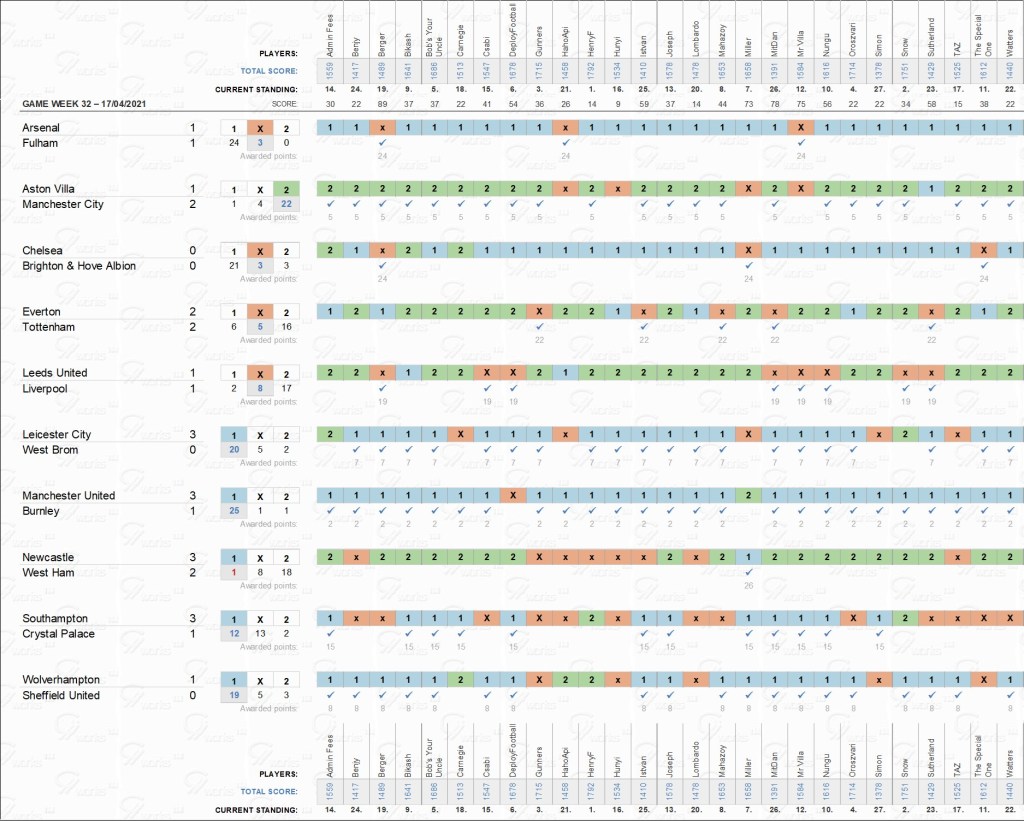Select the green 2 result box for Aston Villa-Manchester City
Image resolution: width=1024 pixels, height=821 pixels.
point(286,189)
